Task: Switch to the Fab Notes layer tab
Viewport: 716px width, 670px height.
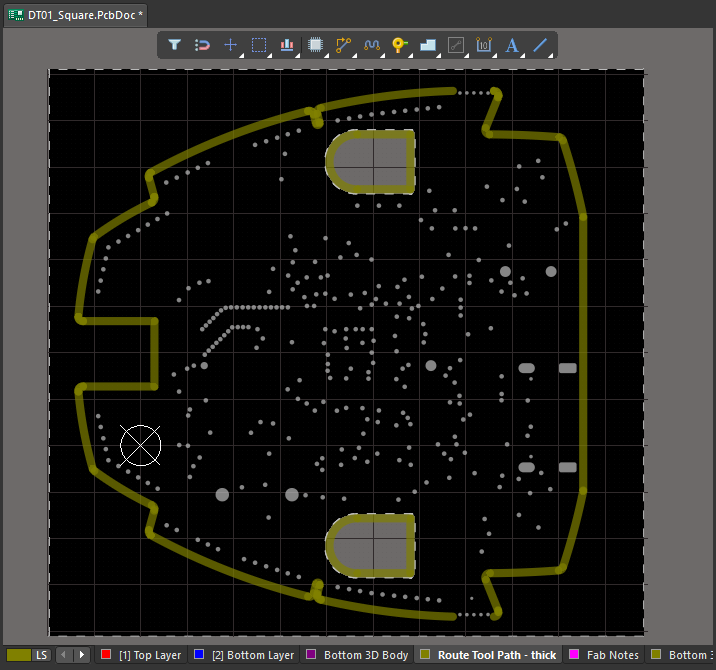Action: (x=603, y=655)
